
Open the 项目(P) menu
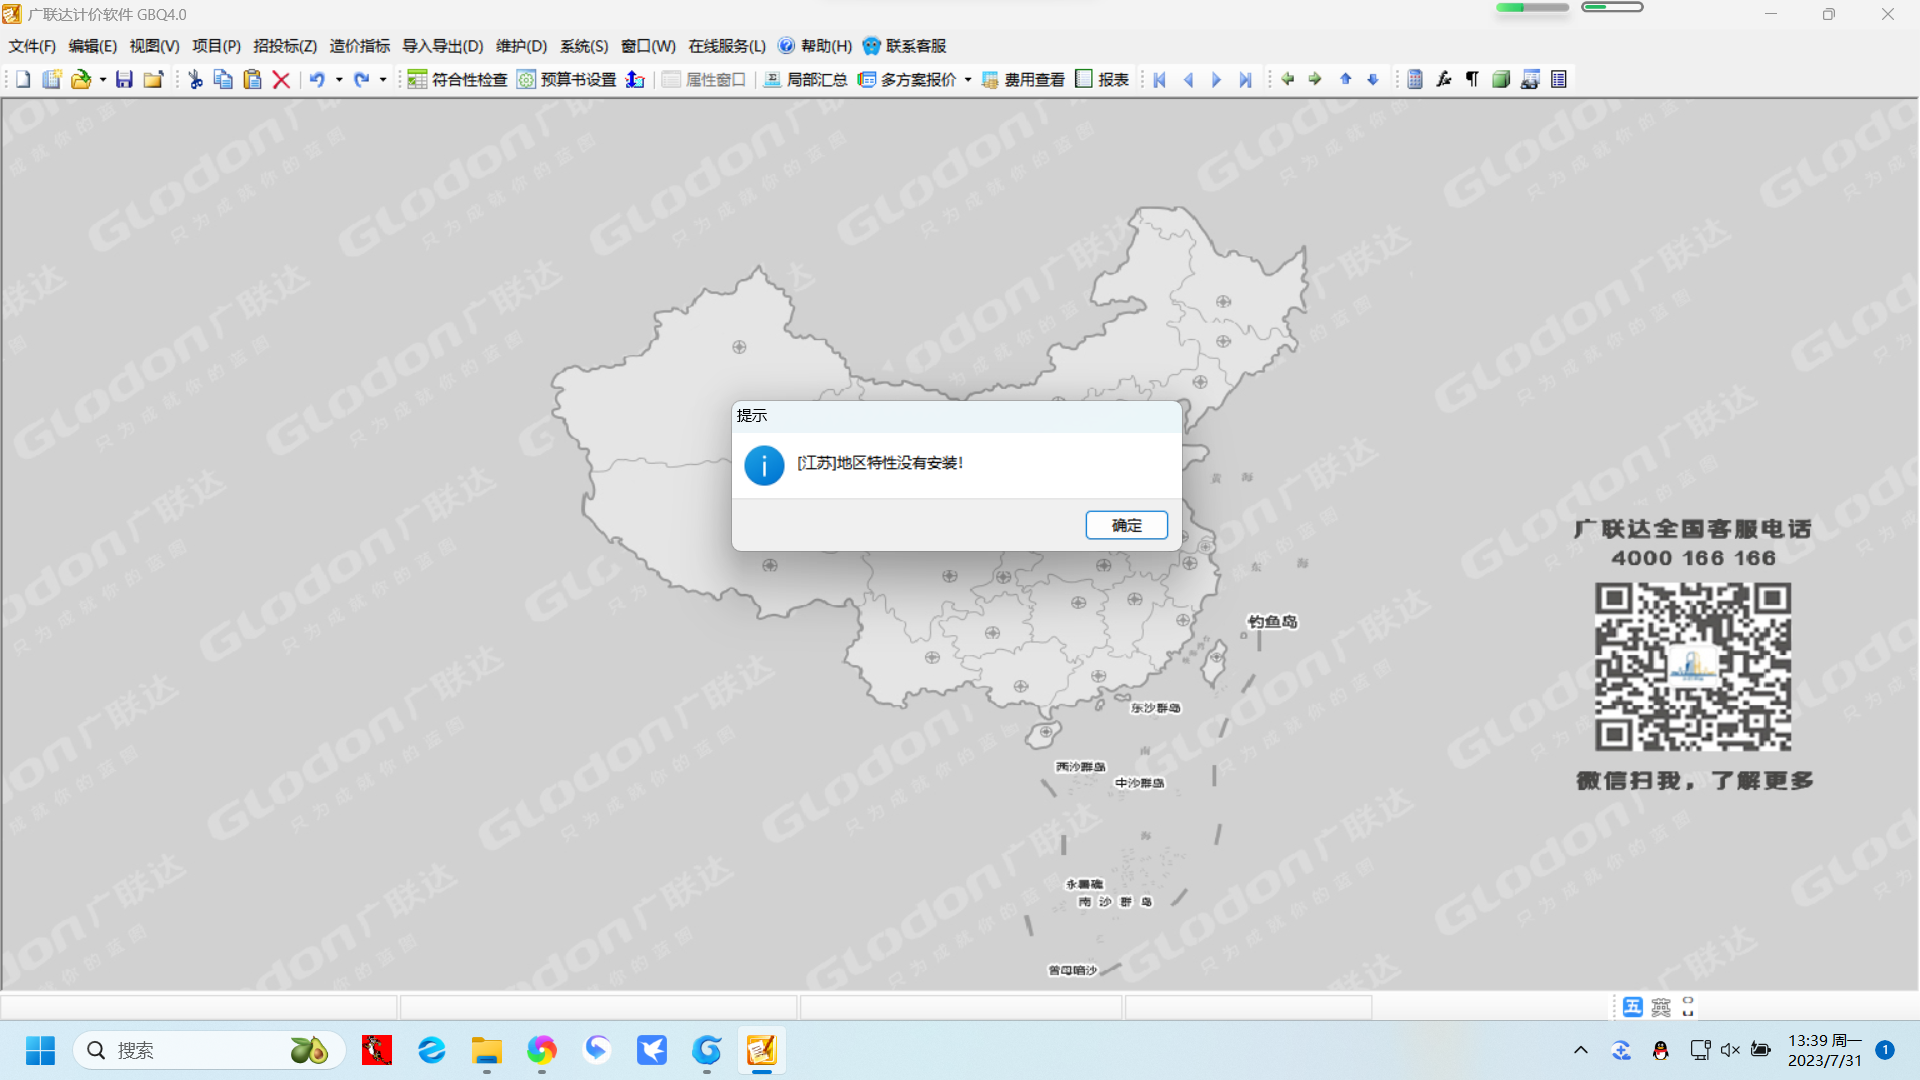pos(216,46)
